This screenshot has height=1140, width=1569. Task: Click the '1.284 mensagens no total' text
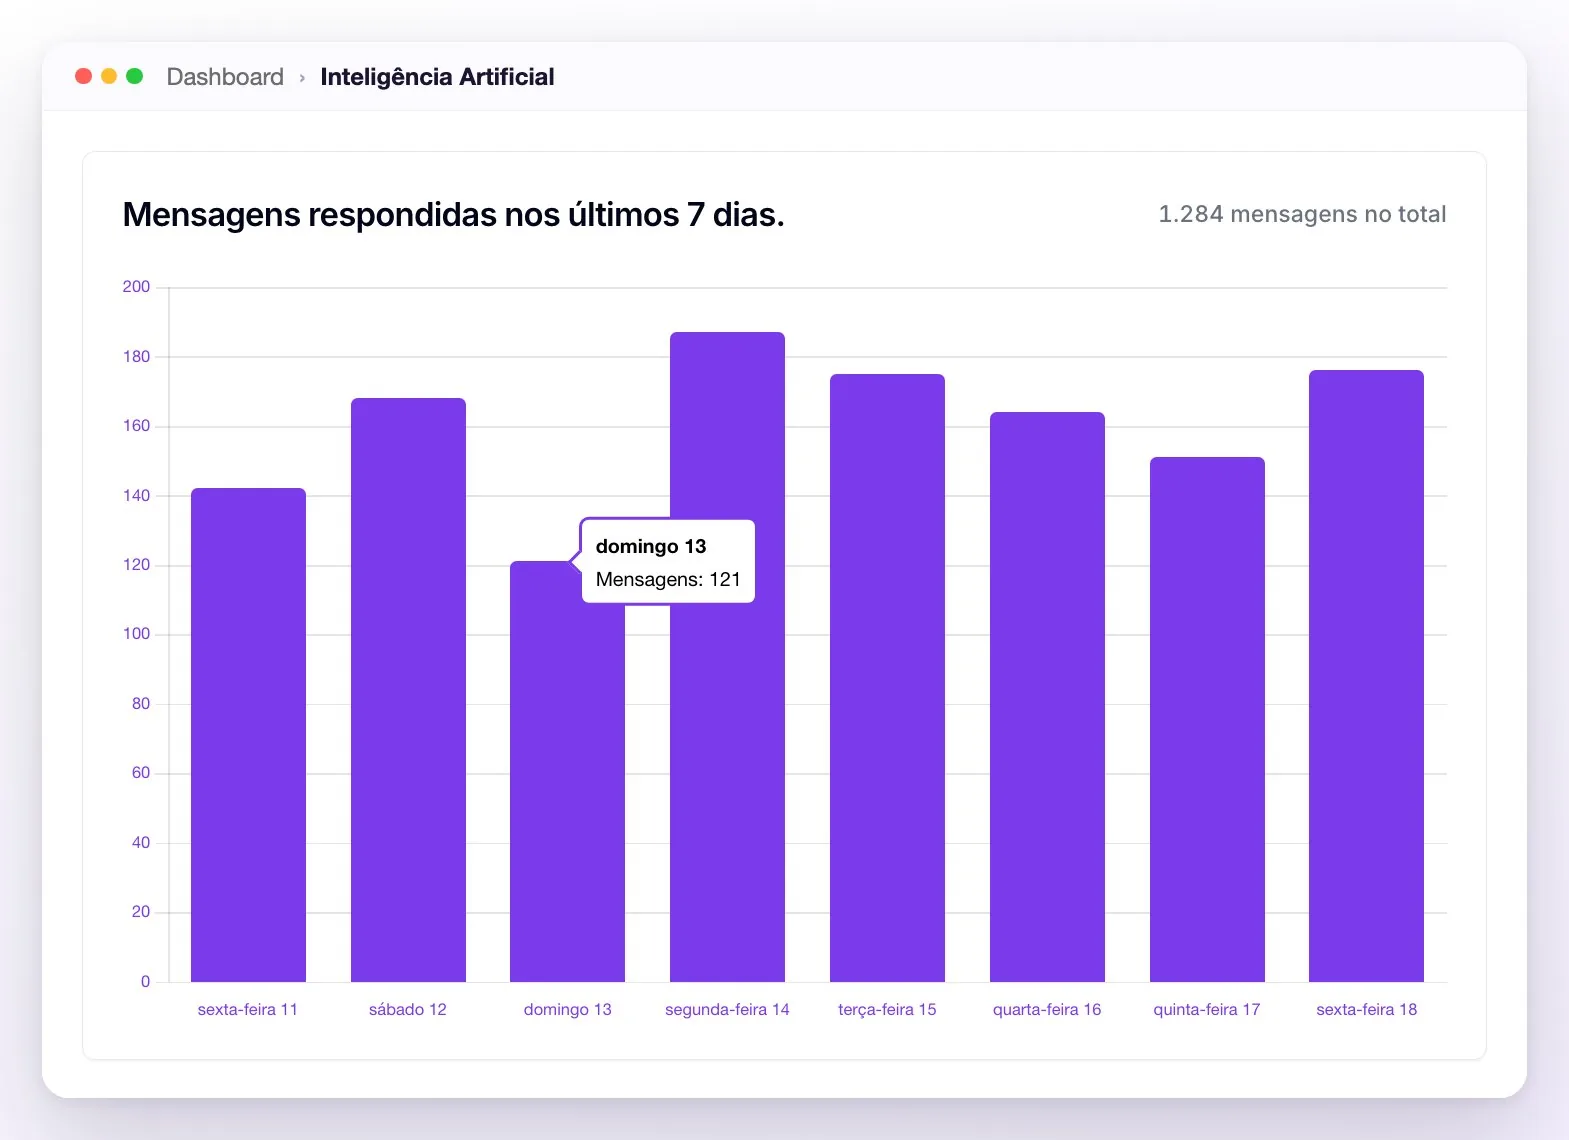(1302, 214)
